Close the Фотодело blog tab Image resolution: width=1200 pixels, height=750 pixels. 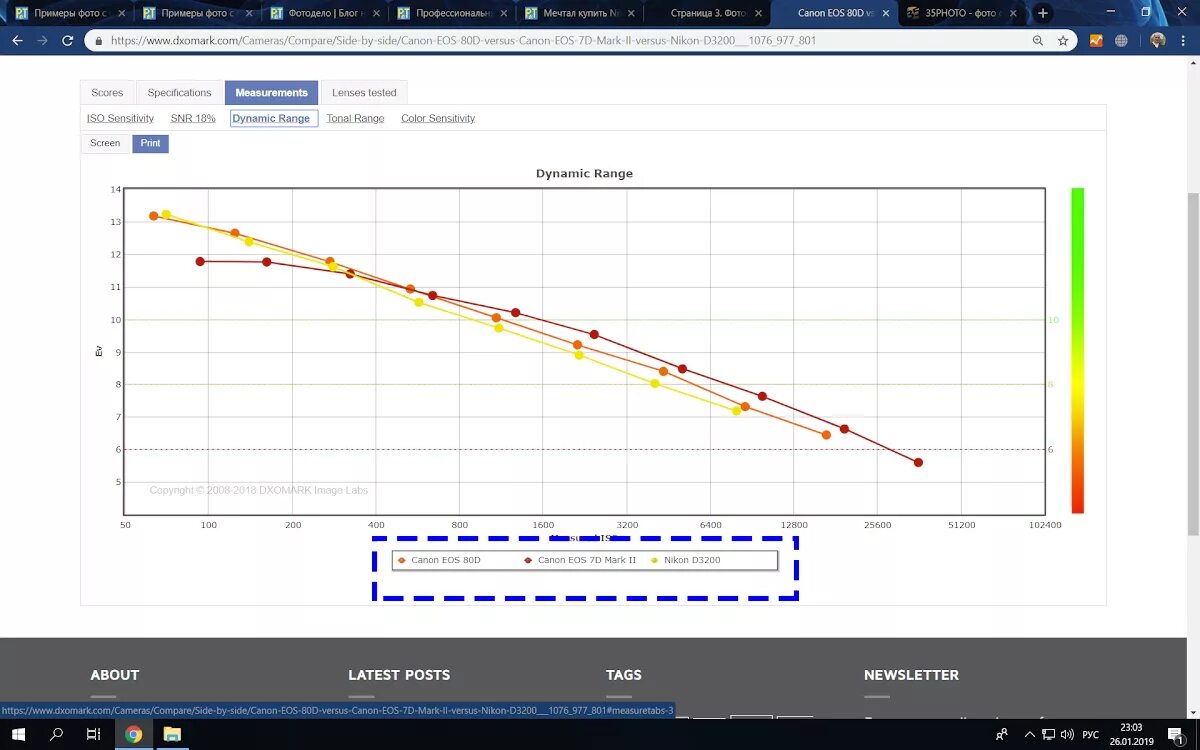pyautogui.click(x=376, y=14)
